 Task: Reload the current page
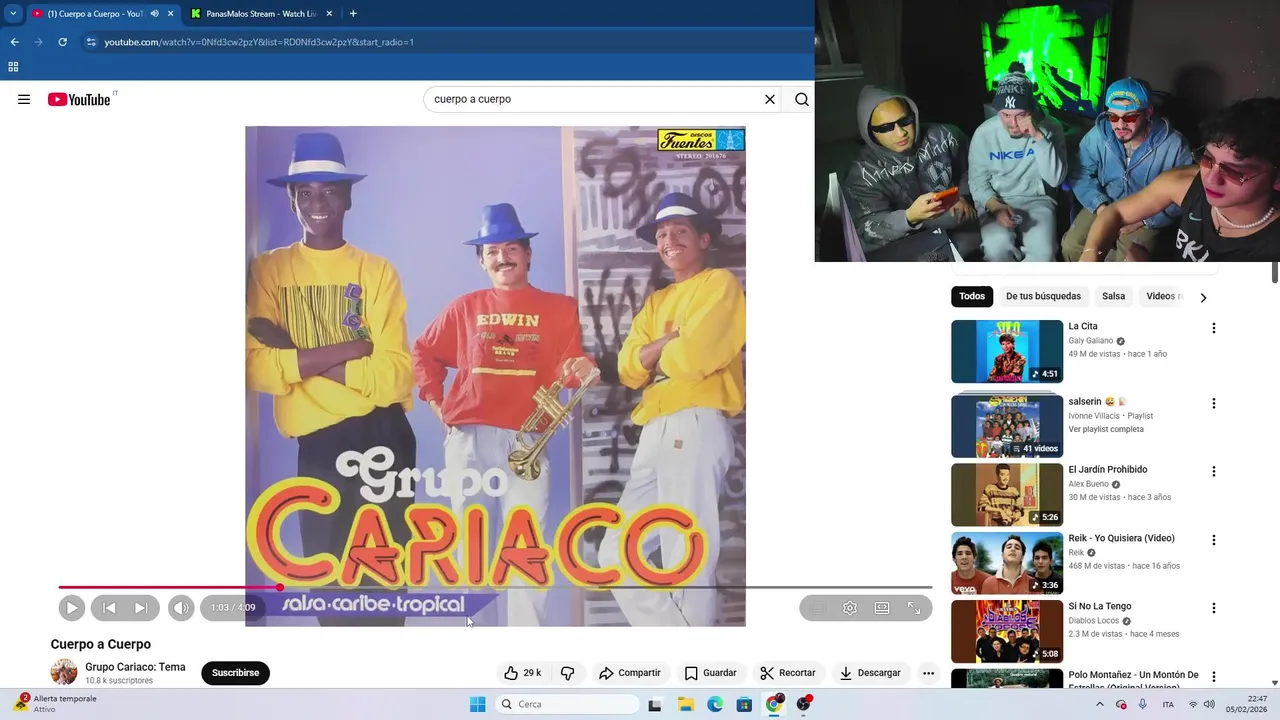pos(62,42)
